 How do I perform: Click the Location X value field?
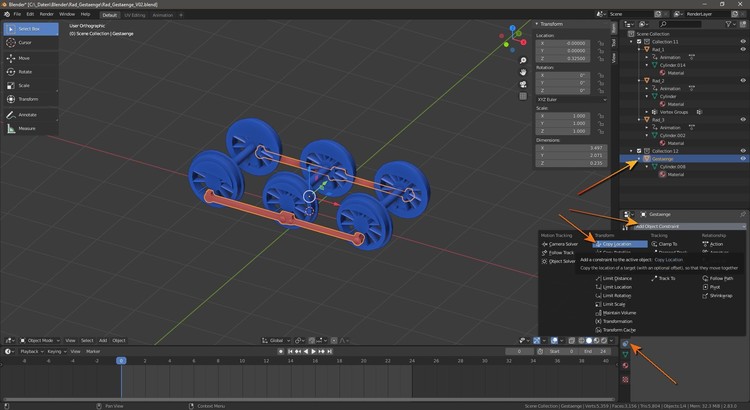(x=565, y=43)
